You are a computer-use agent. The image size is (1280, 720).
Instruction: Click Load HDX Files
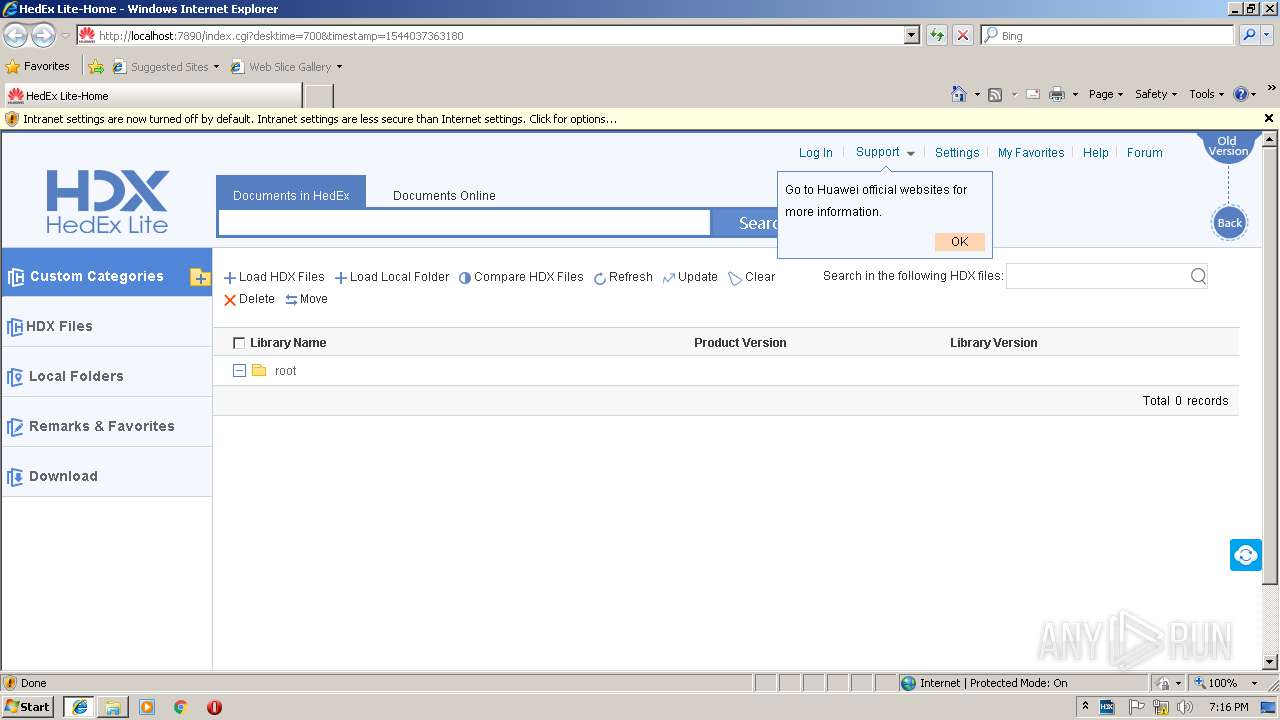(x=274, y=277)
